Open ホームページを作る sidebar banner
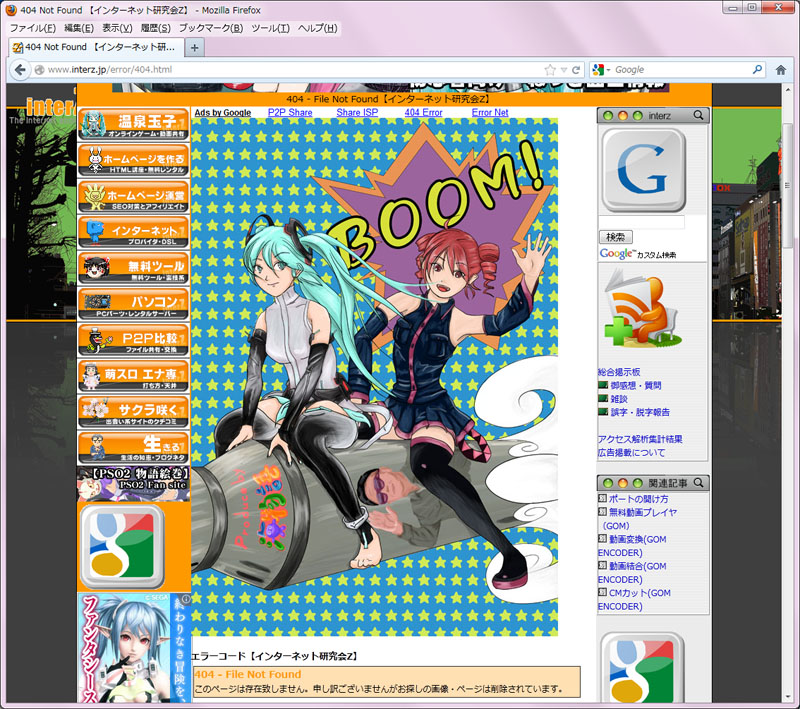The image size is (800, 709). pos(133,160)
